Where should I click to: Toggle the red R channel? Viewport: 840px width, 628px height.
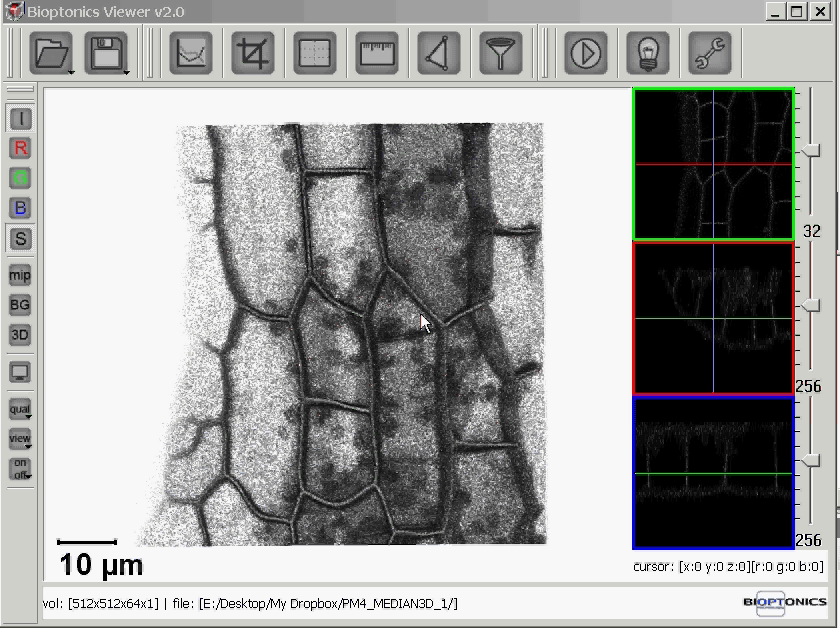coord(20,148)
